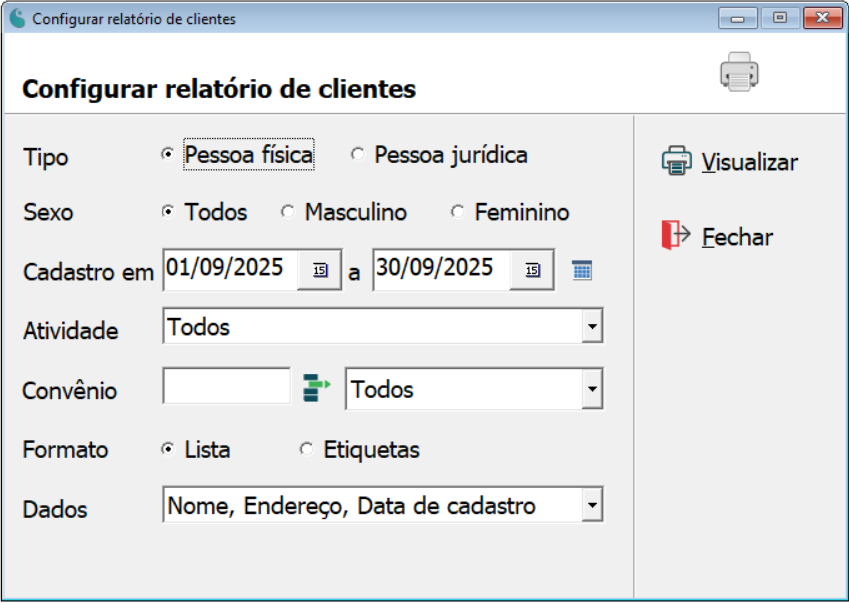The width and height of the screenshot is (849, 603).
Task: Open the Atividade dropdown list
Action: pos(594,326)
